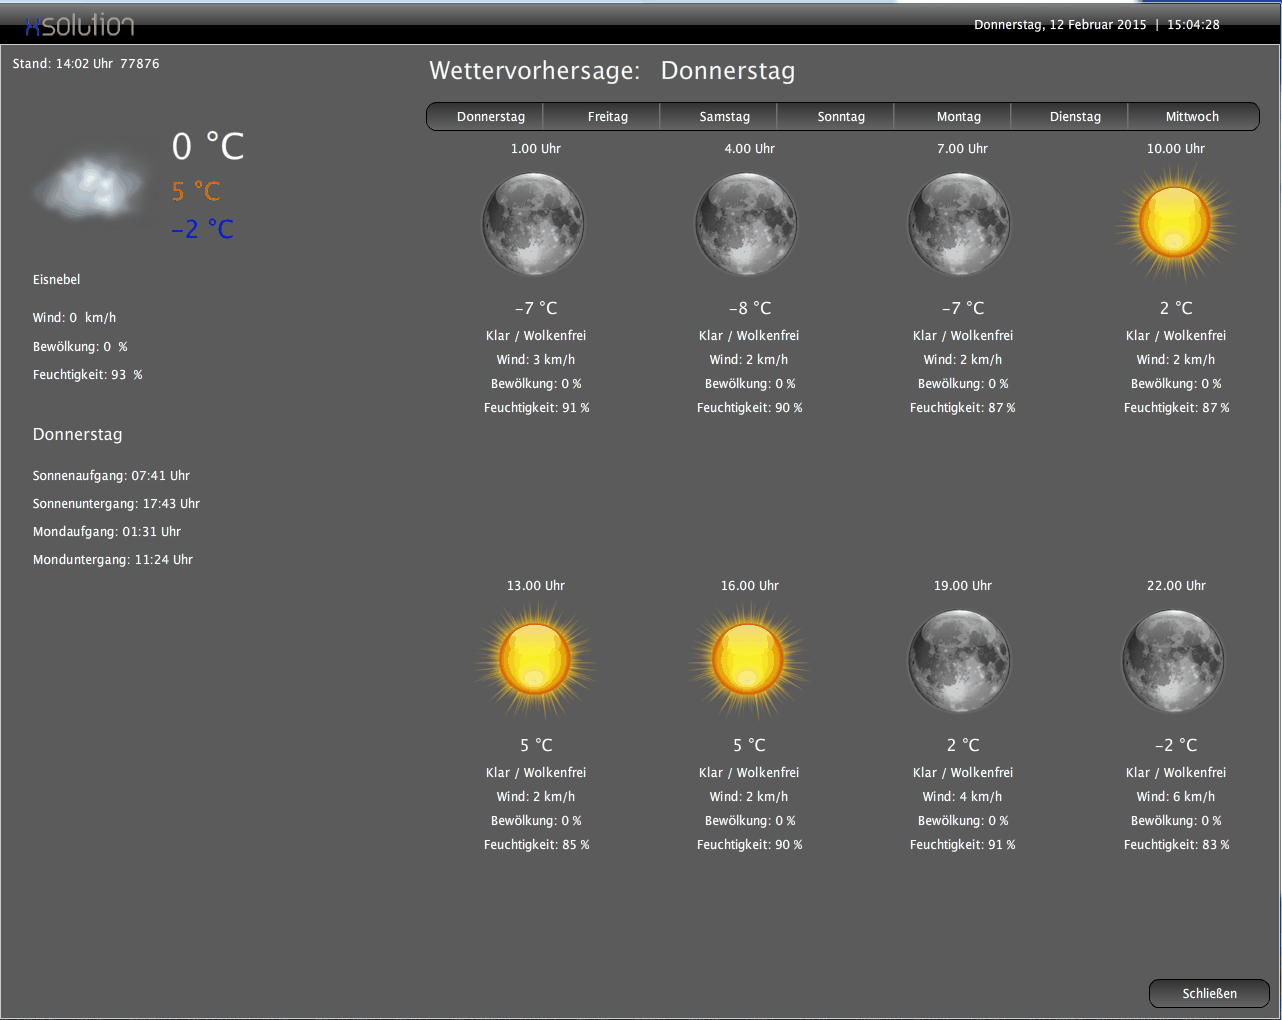
Task: Click the current temperature 0 °C reading
Action: (208, 147)
